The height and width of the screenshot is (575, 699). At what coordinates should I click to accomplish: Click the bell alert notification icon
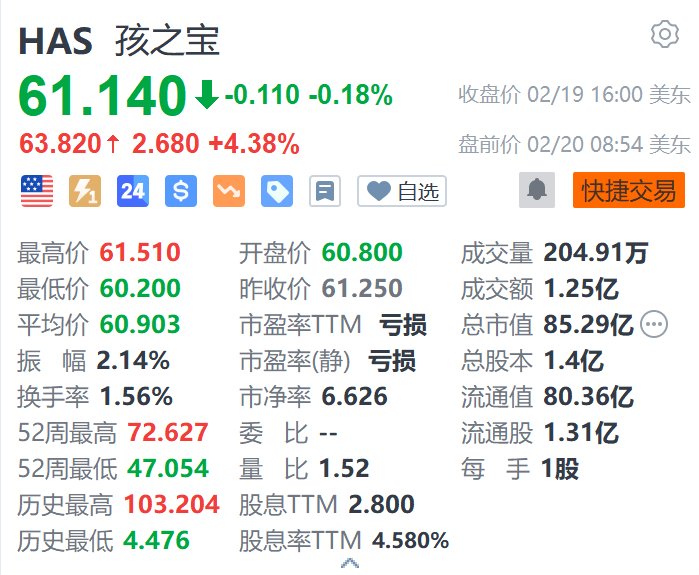click(537, 190)
